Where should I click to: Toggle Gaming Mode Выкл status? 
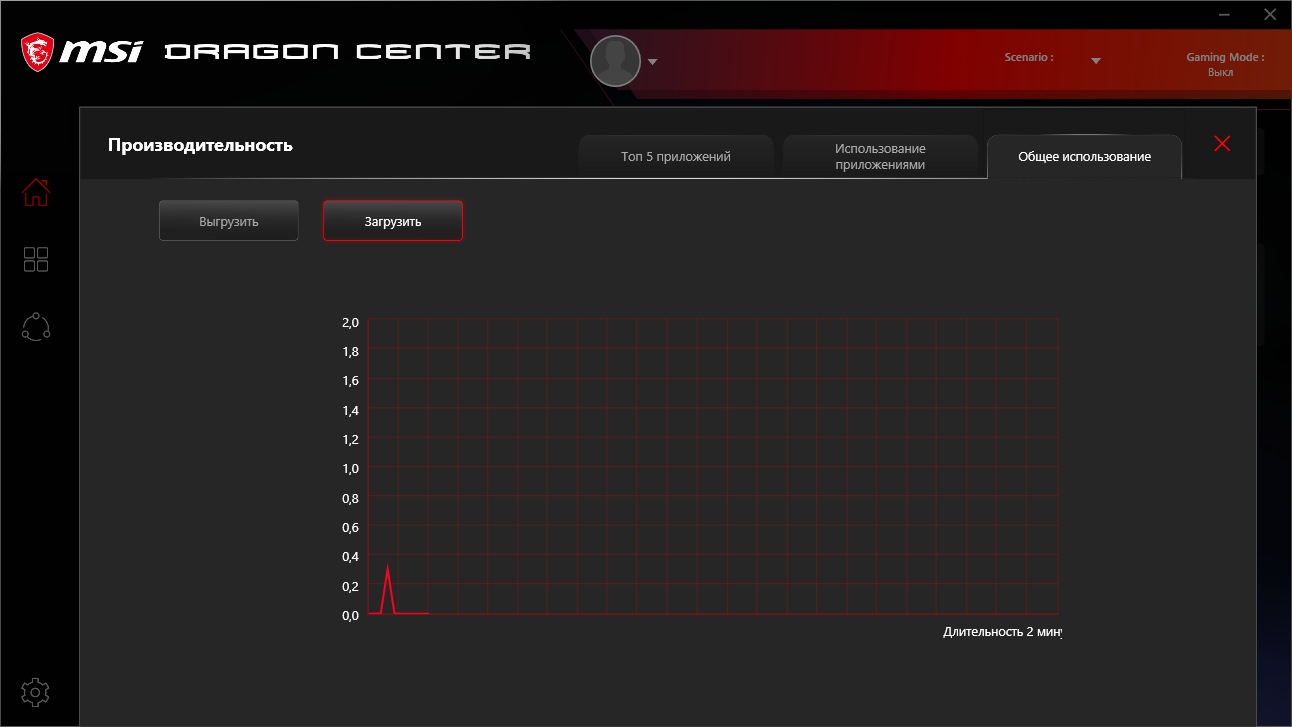[x=1220, y=72]
